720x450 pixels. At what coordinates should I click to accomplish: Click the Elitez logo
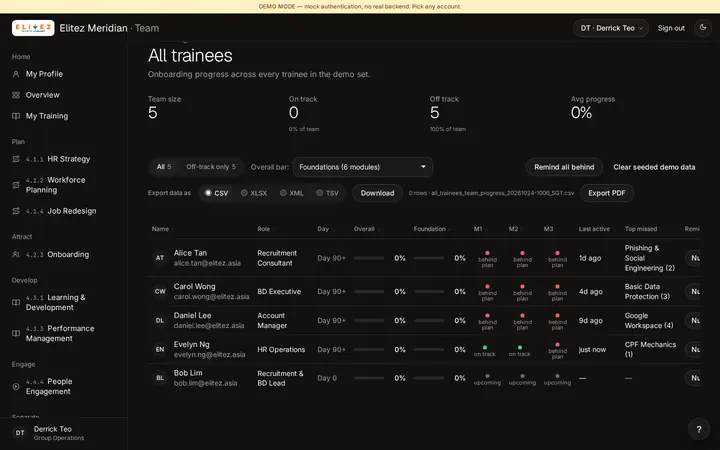click(x=33, y=28)
